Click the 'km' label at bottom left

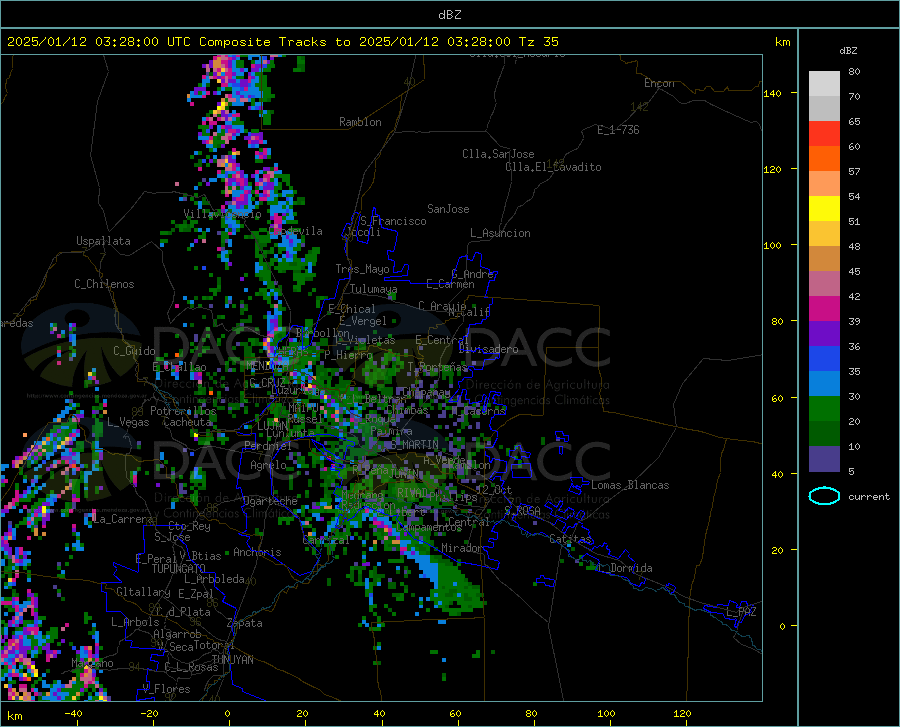click(14, 716)
